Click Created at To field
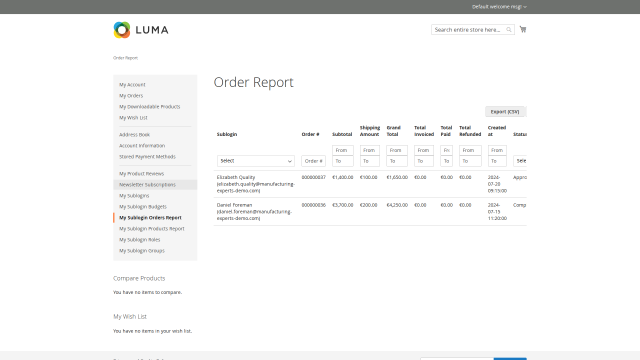This screenshot has height=360, width=640. coord(497,161)
